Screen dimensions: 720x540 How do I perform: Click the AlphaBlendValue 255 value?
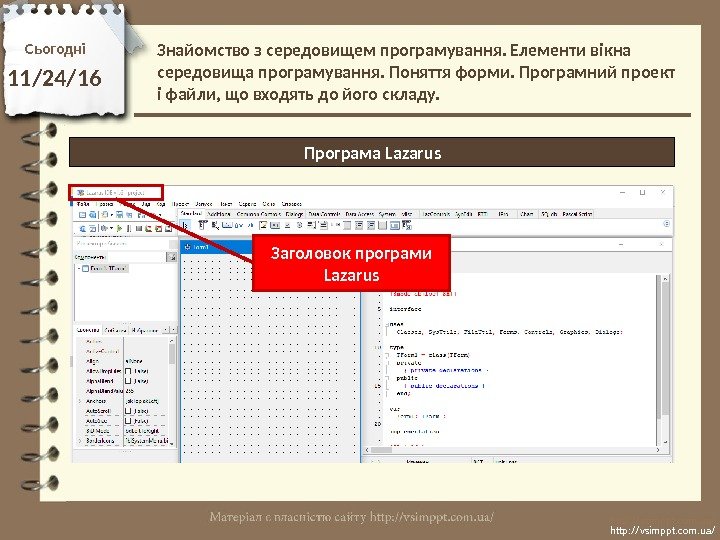point(129,391)
